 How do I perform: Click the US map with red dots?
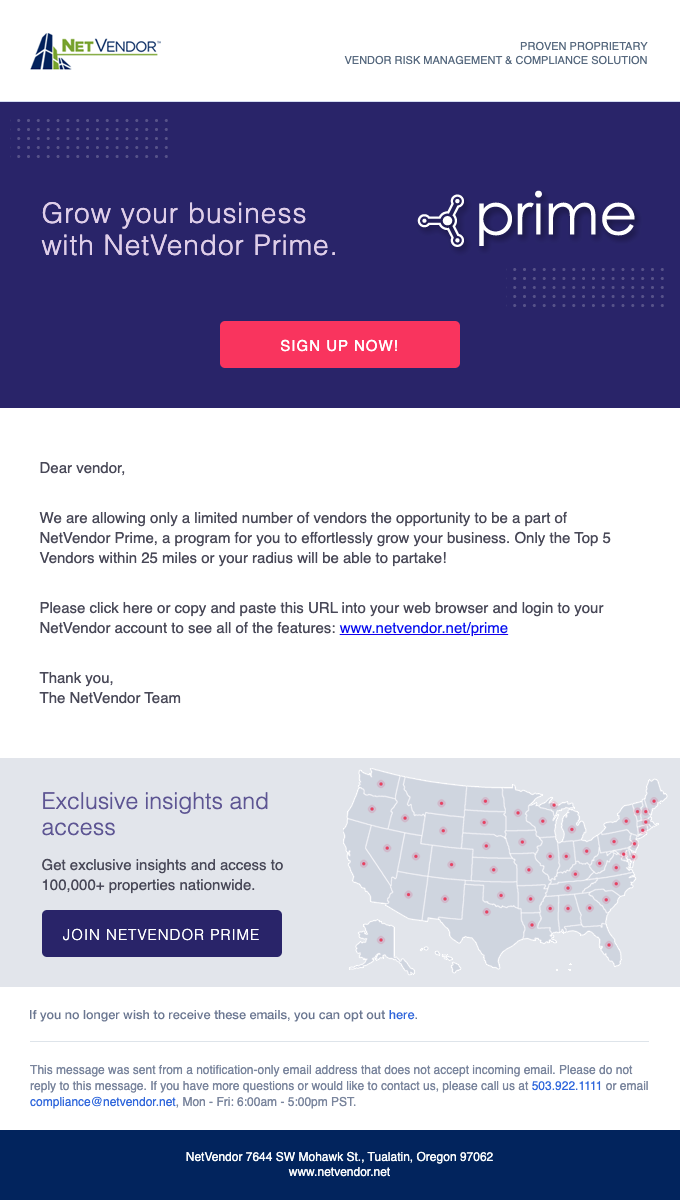[x=500, y=870]
